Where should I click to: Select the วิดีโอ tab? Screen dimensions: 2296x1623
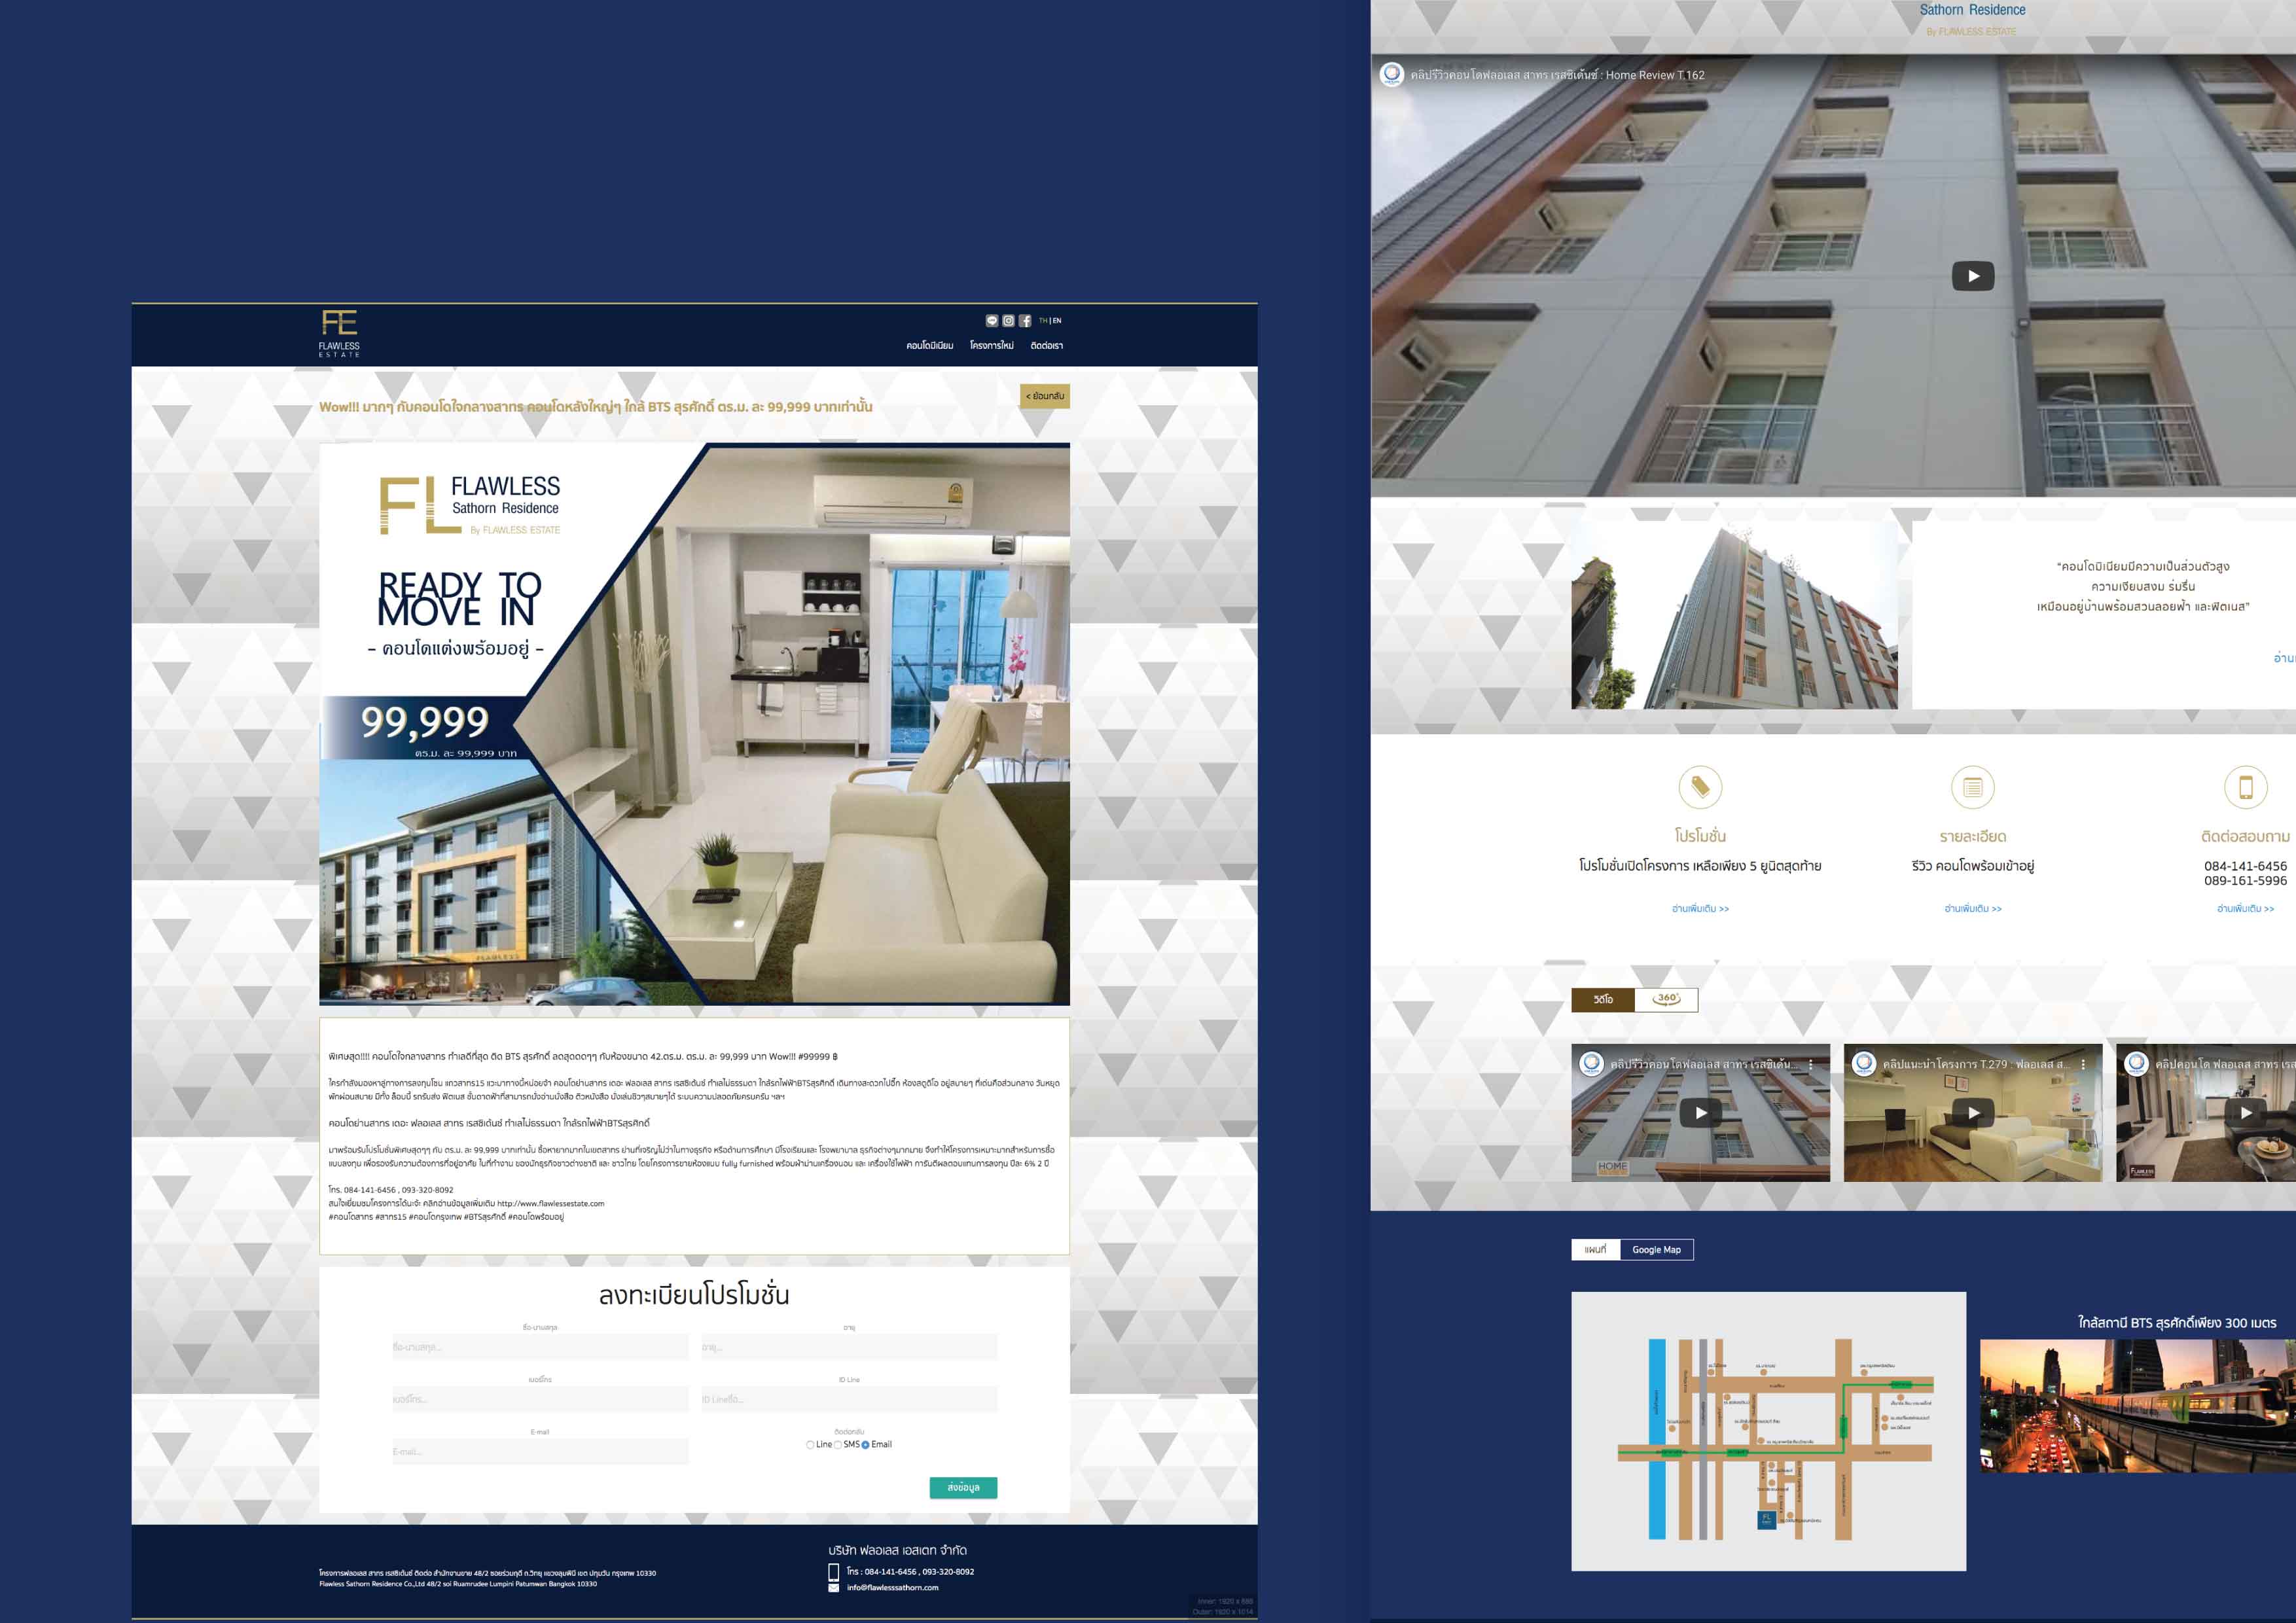point(1603,999)
